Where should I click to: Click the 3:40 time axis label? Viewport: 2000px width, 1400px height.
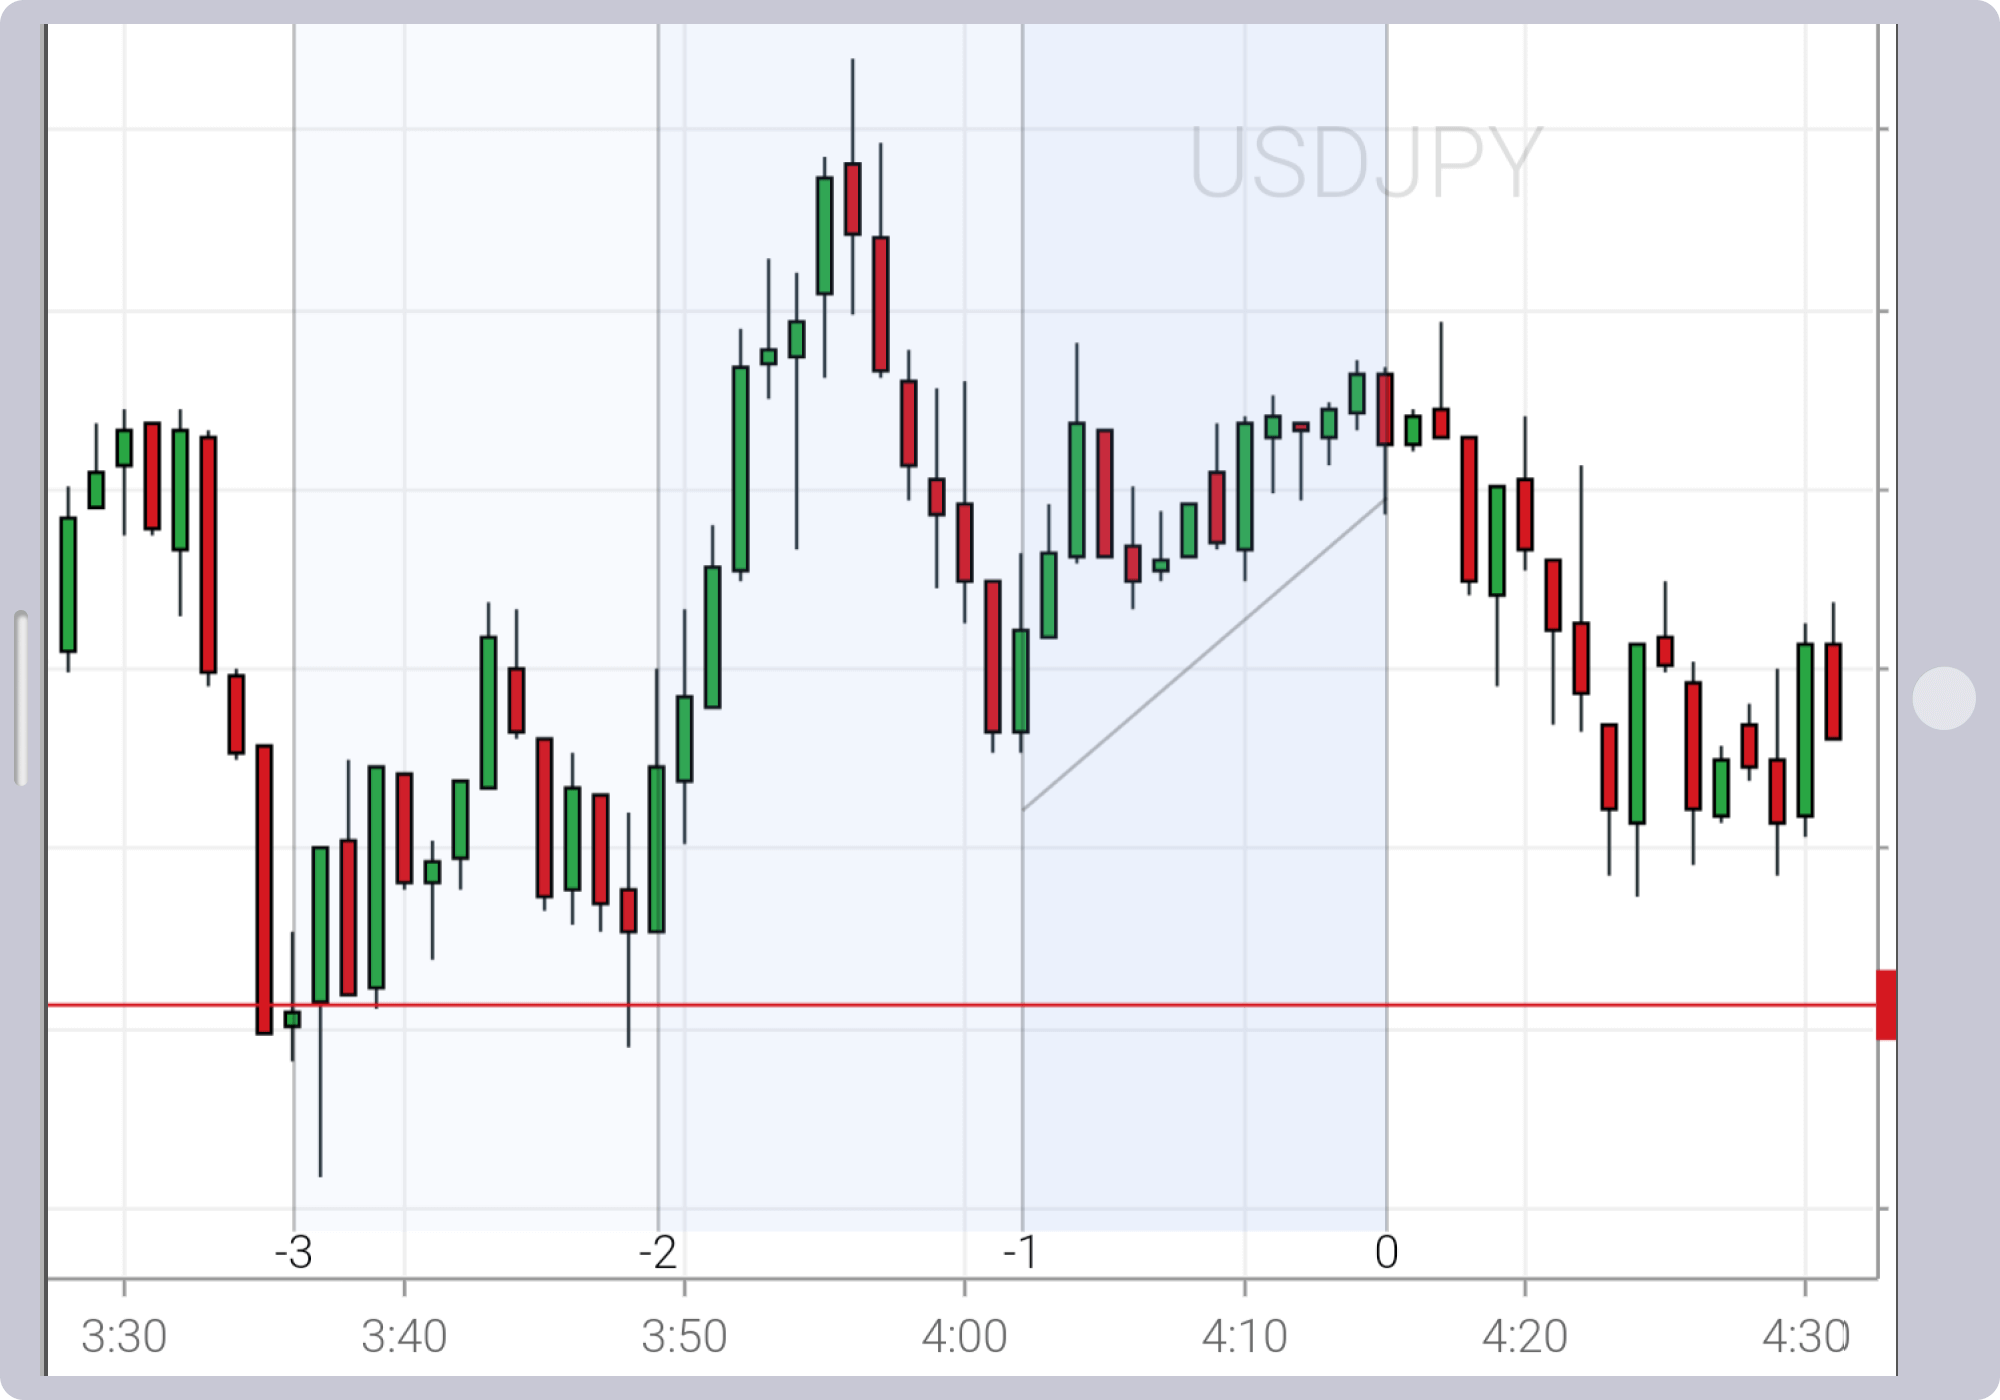coord(404,1336)
